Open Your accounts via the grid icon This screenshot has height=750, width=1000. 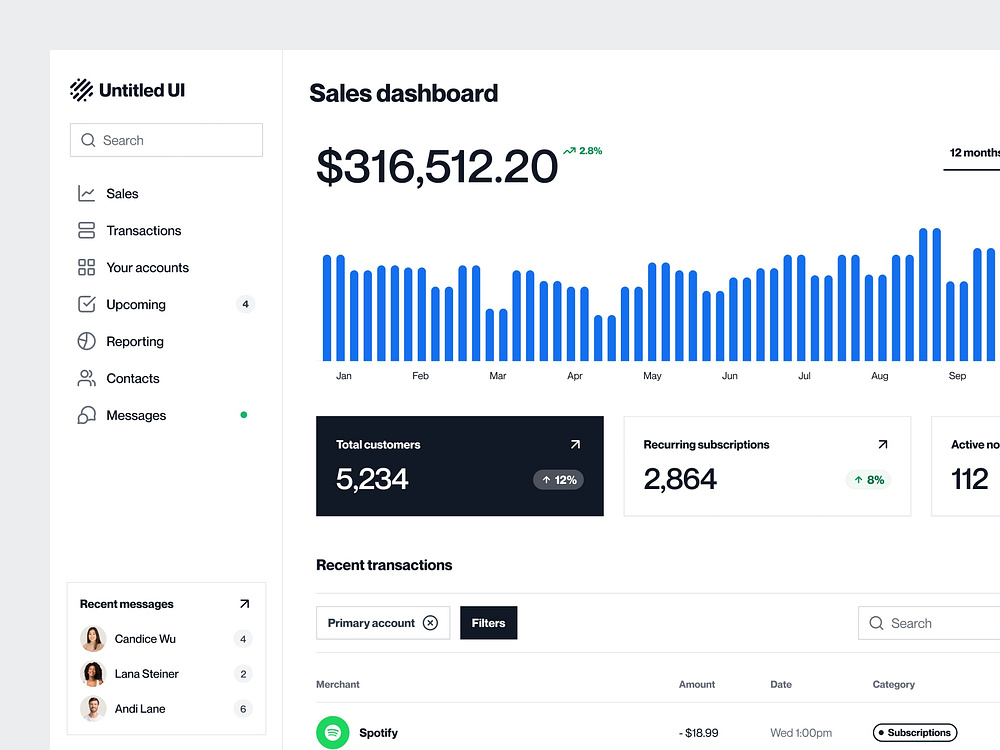tap(85, 267)
